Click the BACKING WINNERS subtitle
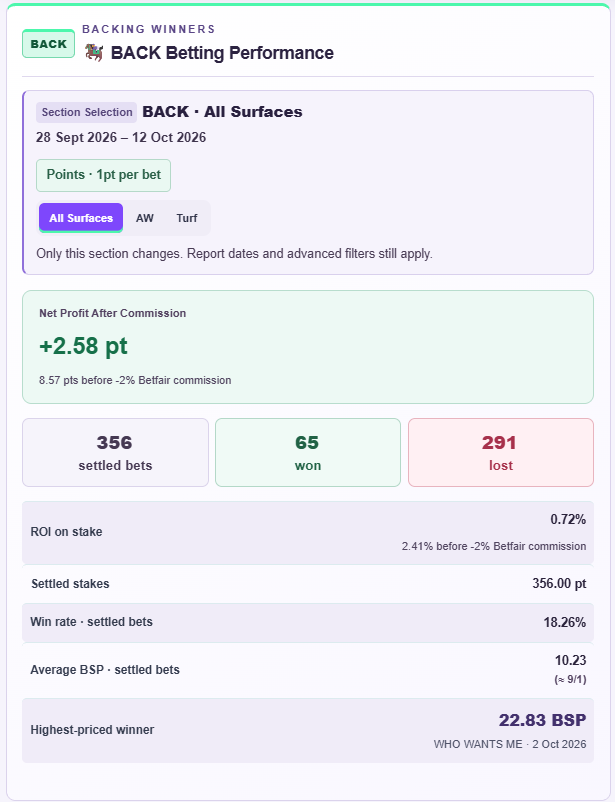The image size is (615, 802). point(149,29)
